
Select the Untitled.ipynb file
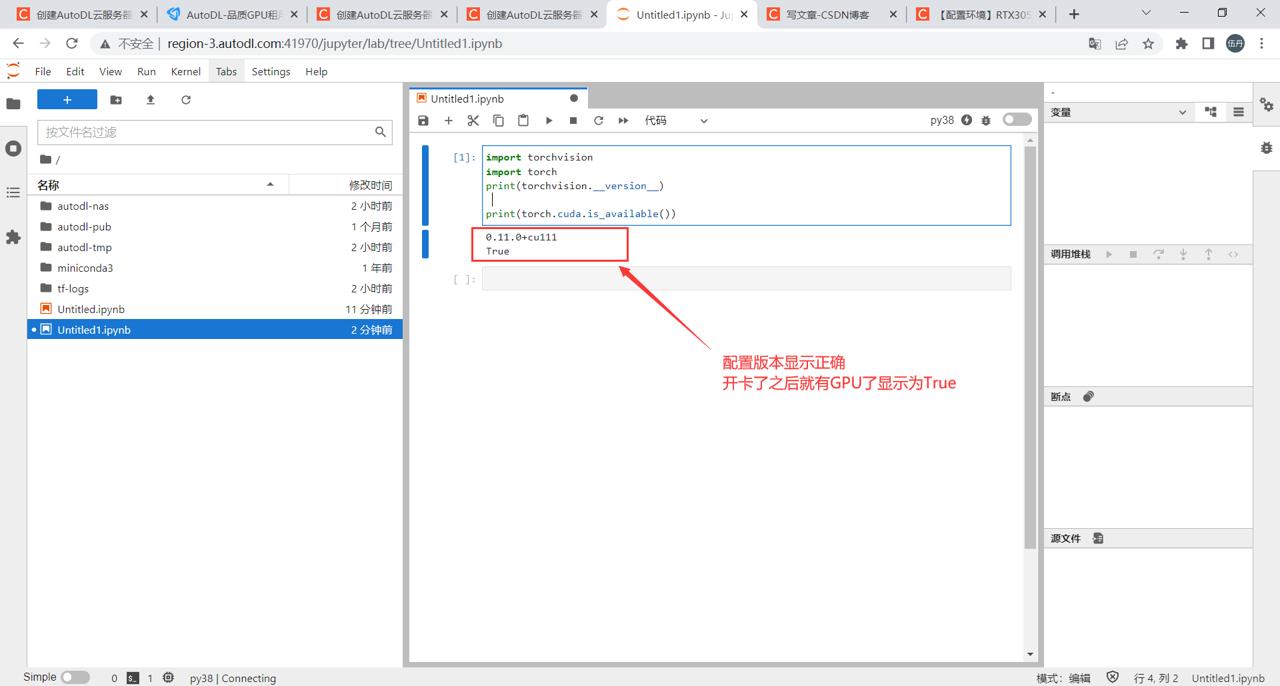[x=215, y=309]
